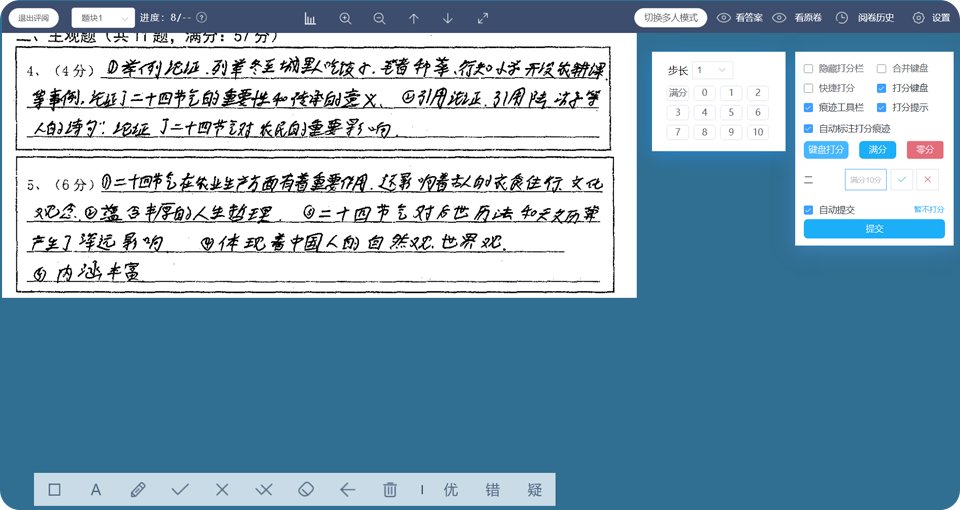
Task: Toggle the 痕迹工具栏 checkbox
Action: (809, 107)
